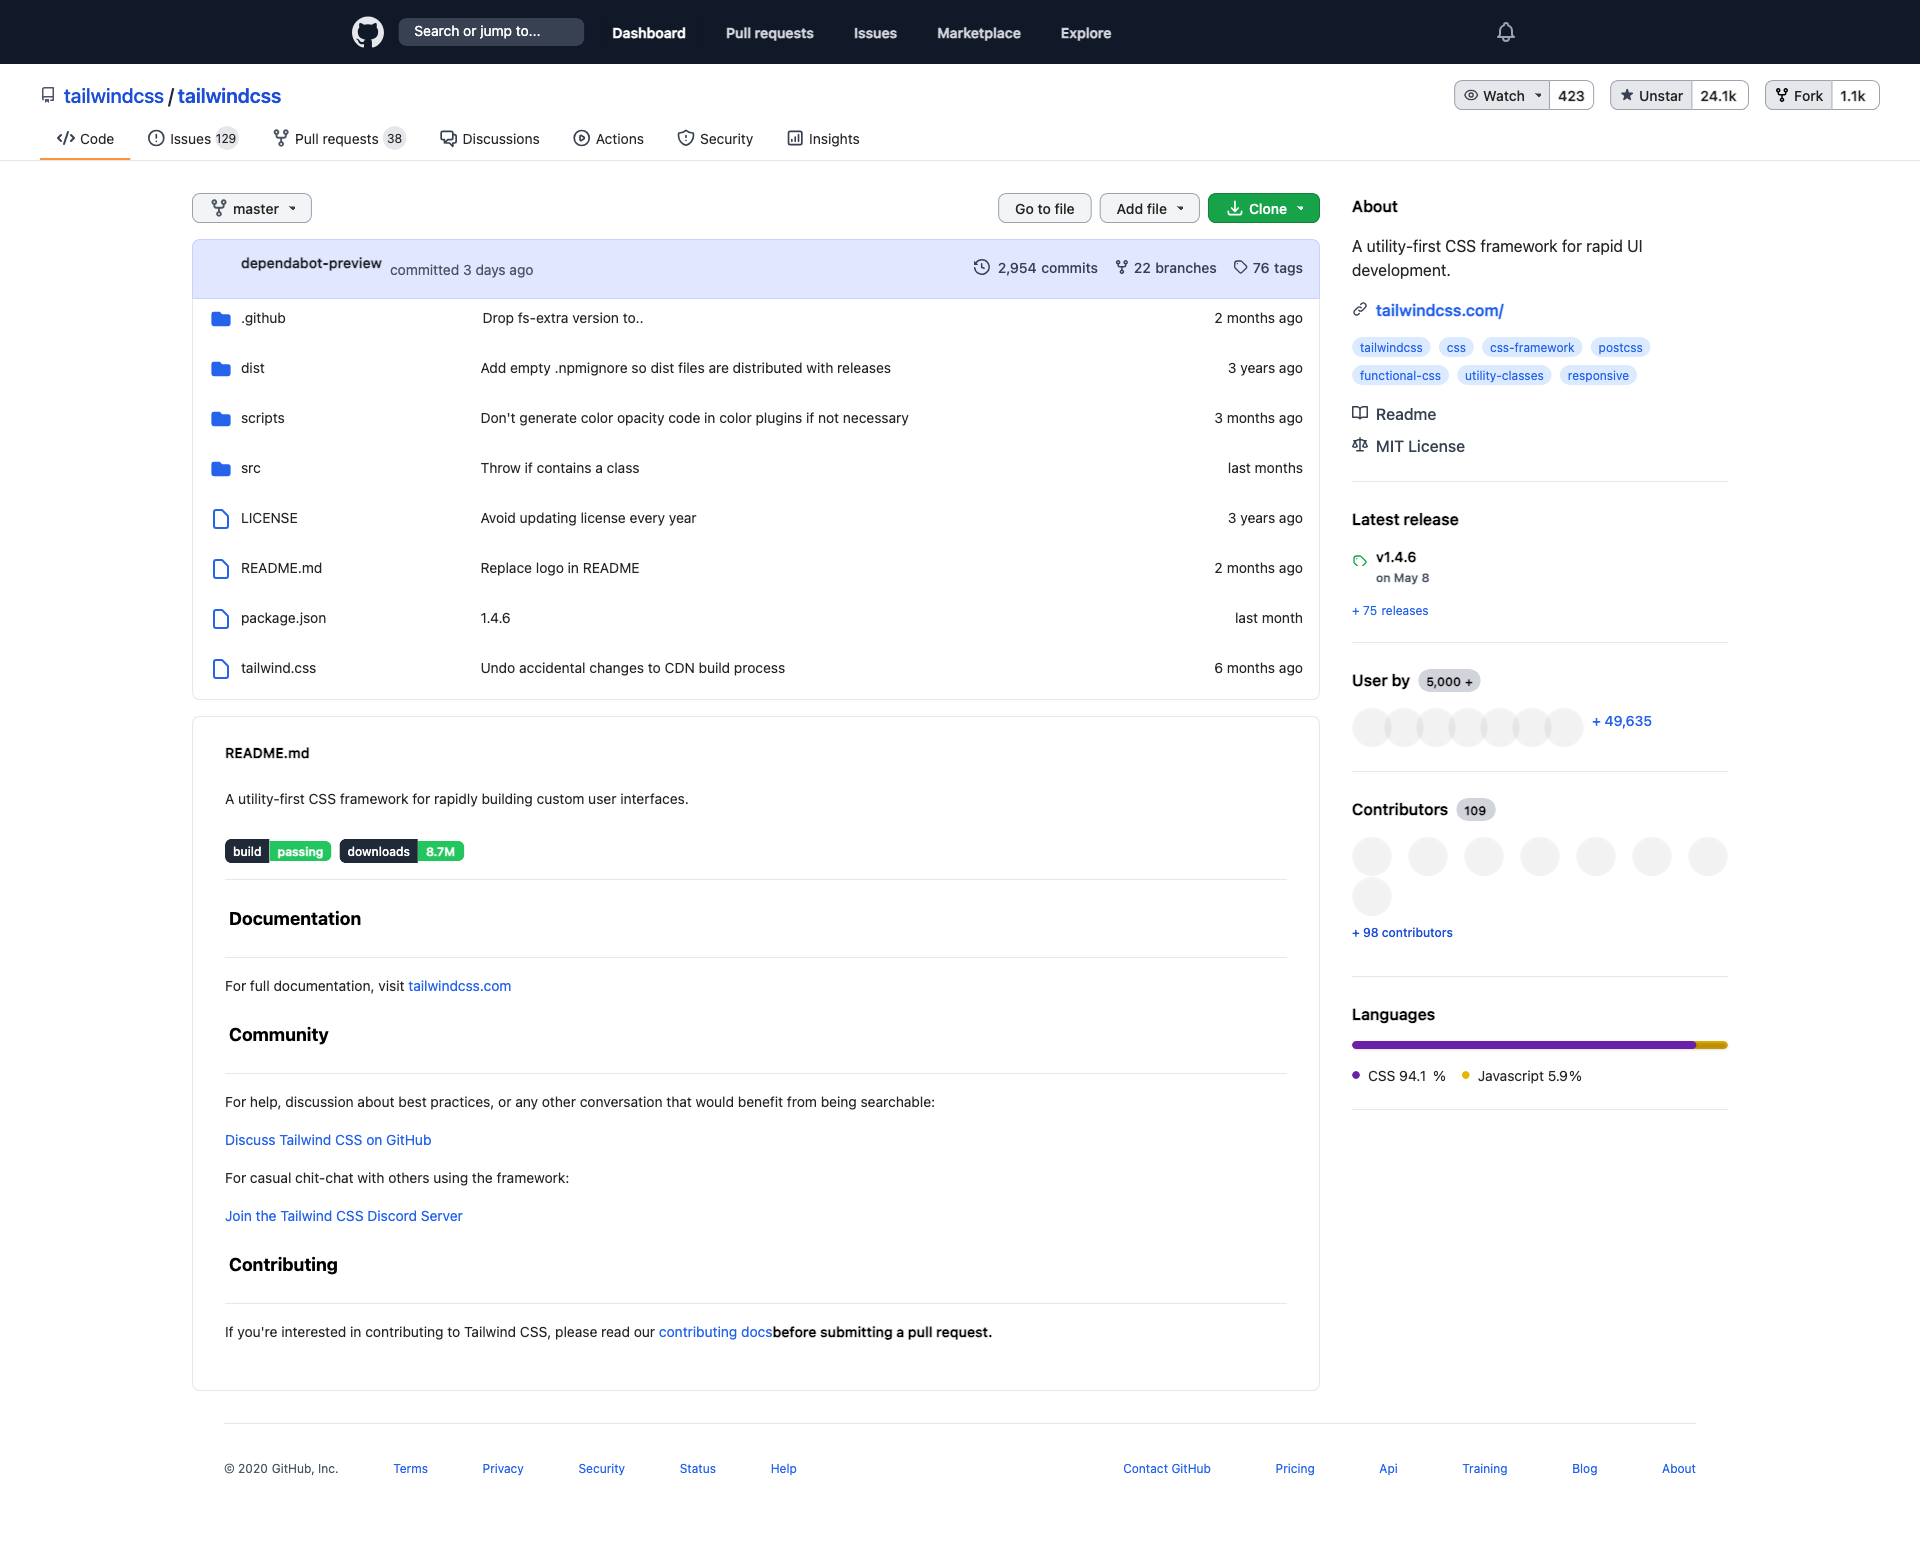Screen dimensions: 1920x1552
Task: Focus the Search or jump to field
Action: (491, 32)
